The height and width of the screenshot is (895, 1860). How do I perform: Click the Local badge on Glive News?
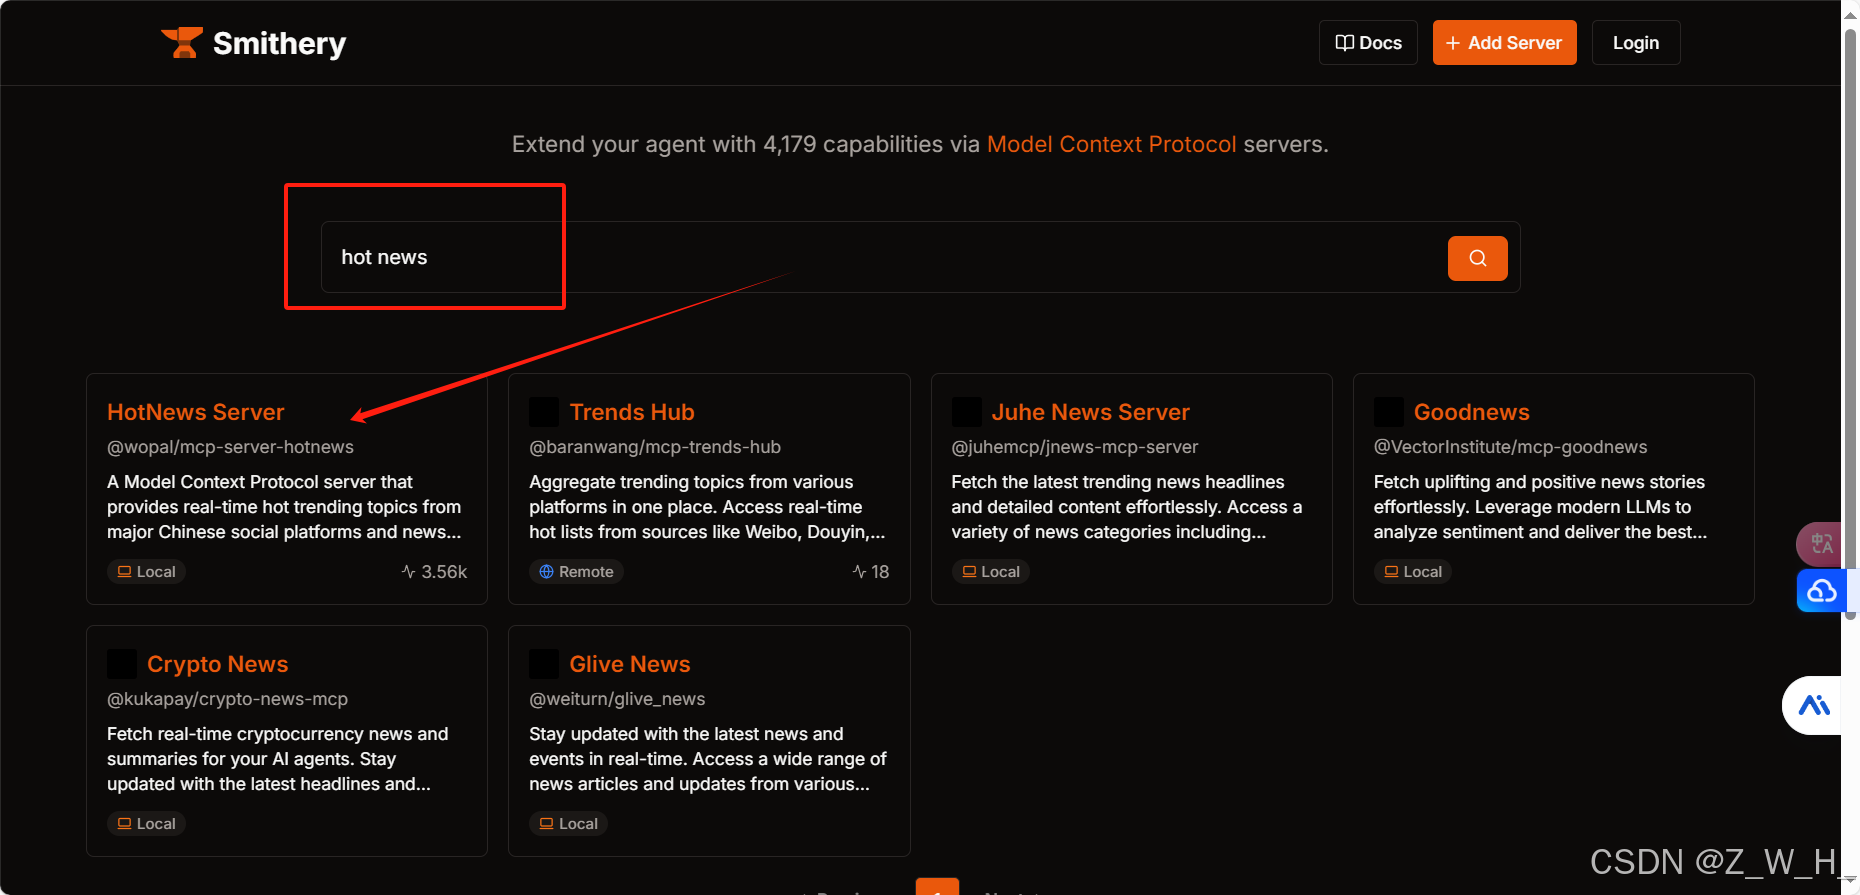pos(569,824)
